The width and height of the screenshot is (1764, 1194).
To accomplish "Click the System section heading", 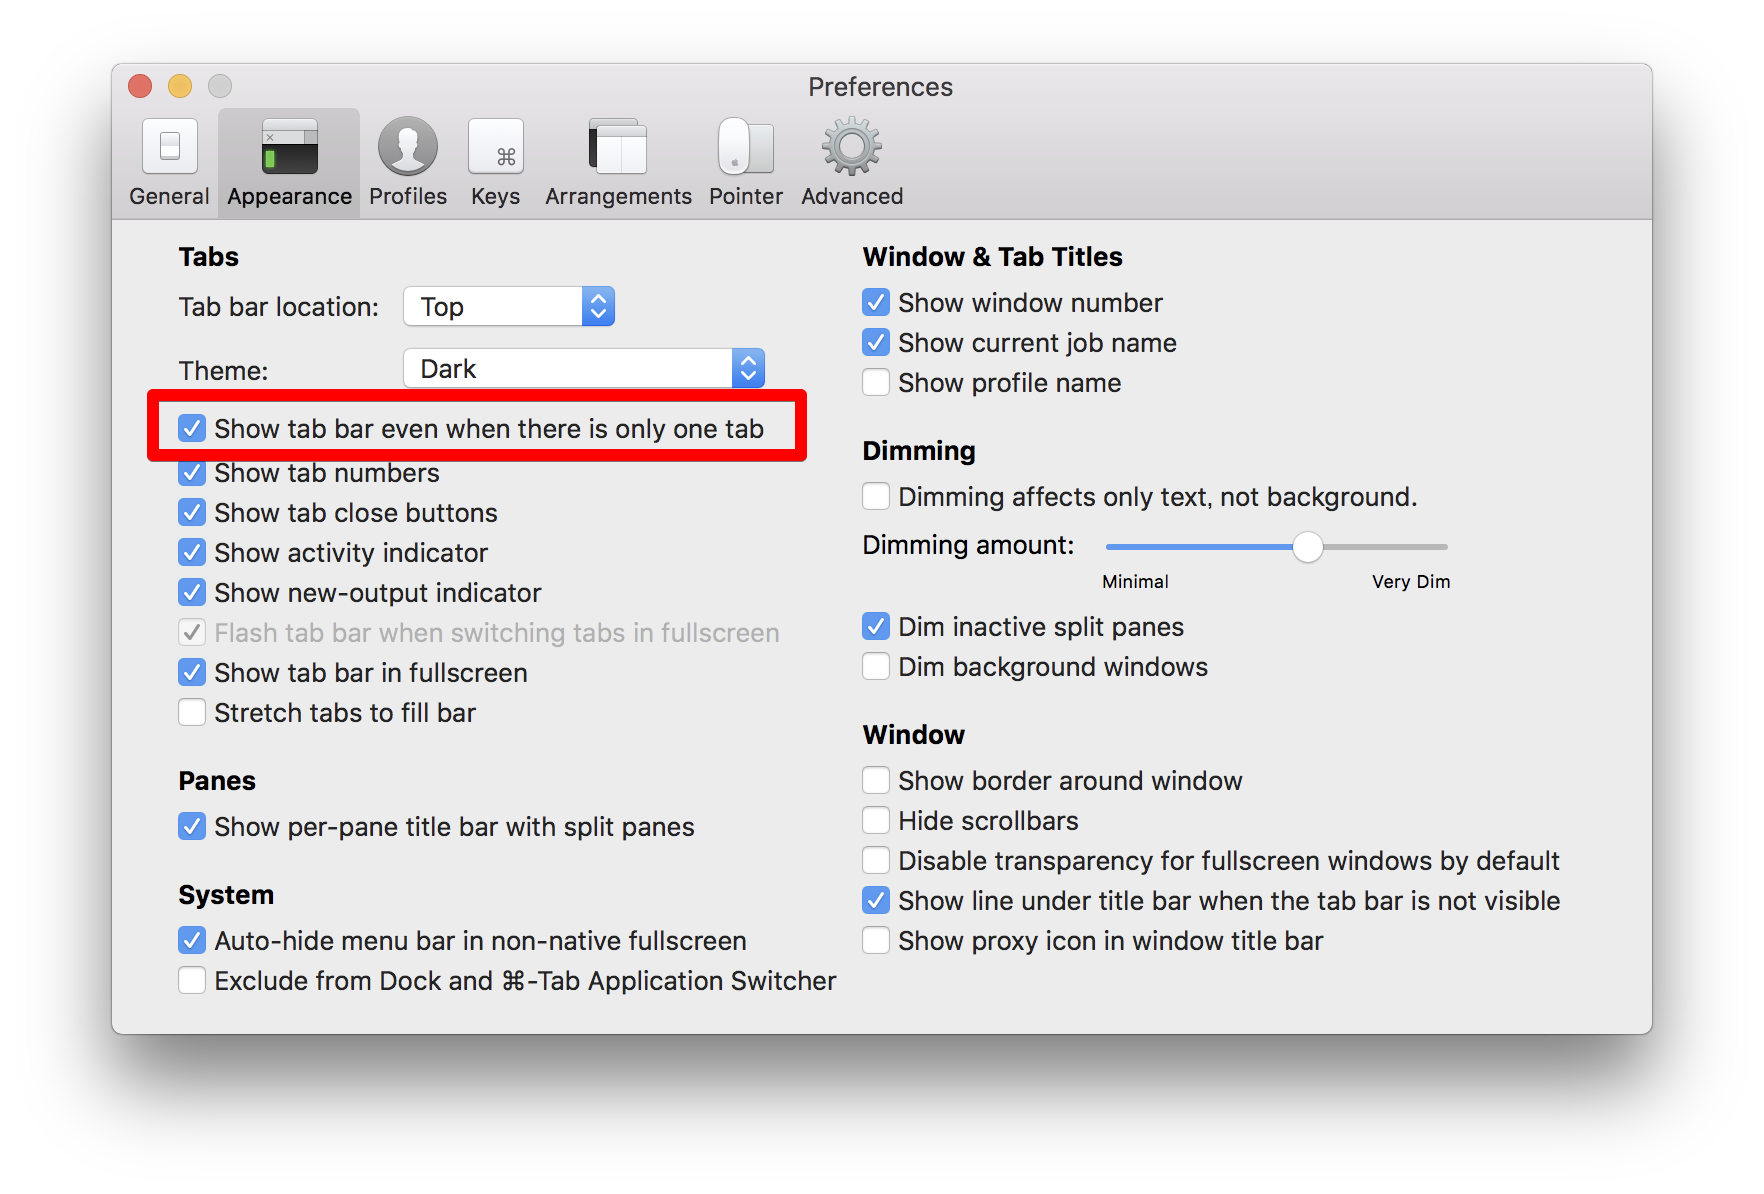I will (x=226, y=895).
